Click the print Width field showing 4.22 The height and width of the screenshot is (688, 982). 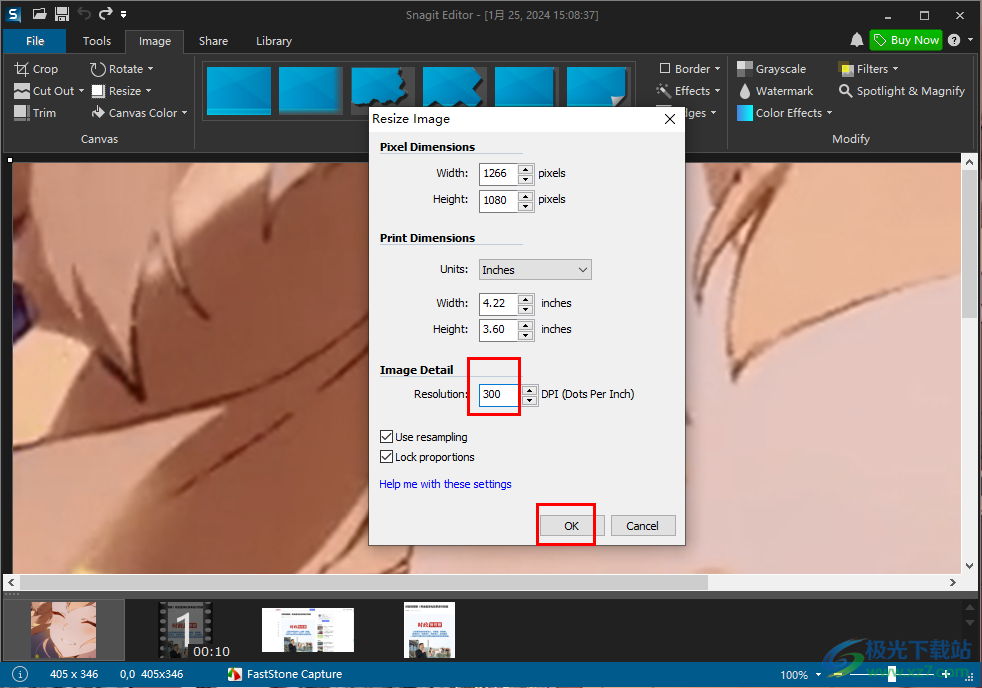click(x=499, y=304)
